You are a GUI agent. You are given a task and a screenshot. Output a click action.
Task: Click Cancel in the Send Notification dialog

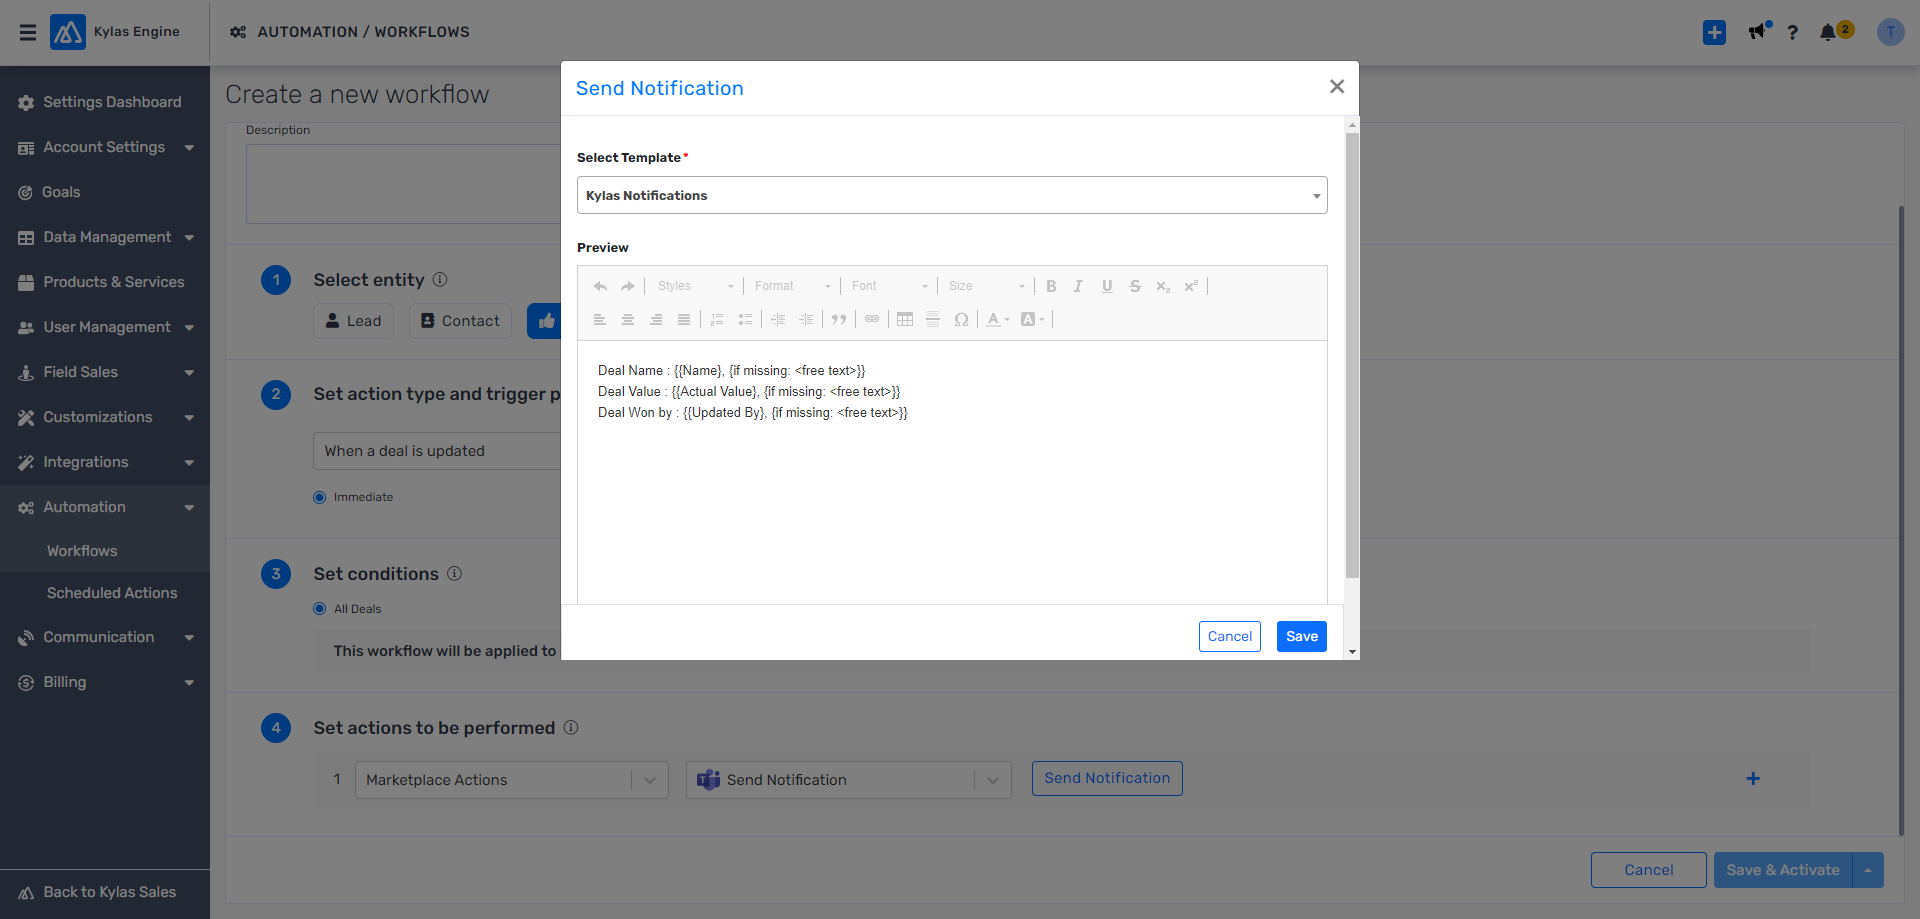[1230, 636]
